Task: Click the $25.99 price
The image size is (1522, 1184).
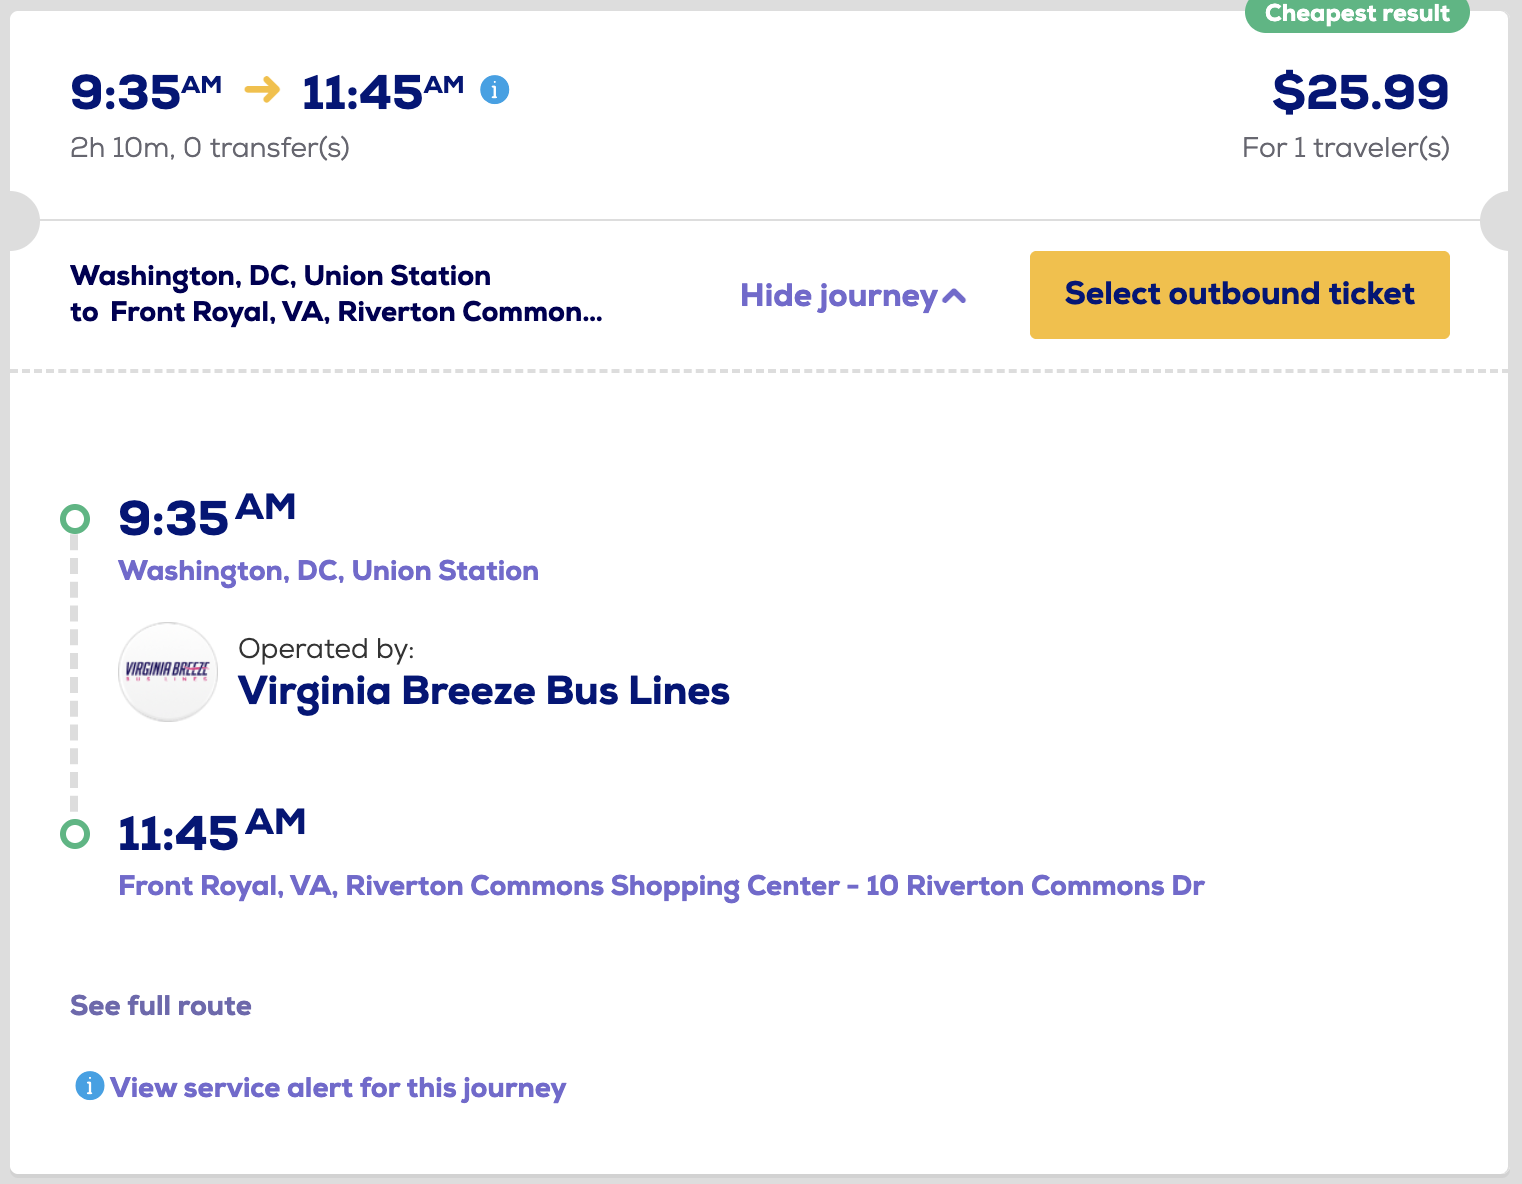Action: (x=1360, y=92)
